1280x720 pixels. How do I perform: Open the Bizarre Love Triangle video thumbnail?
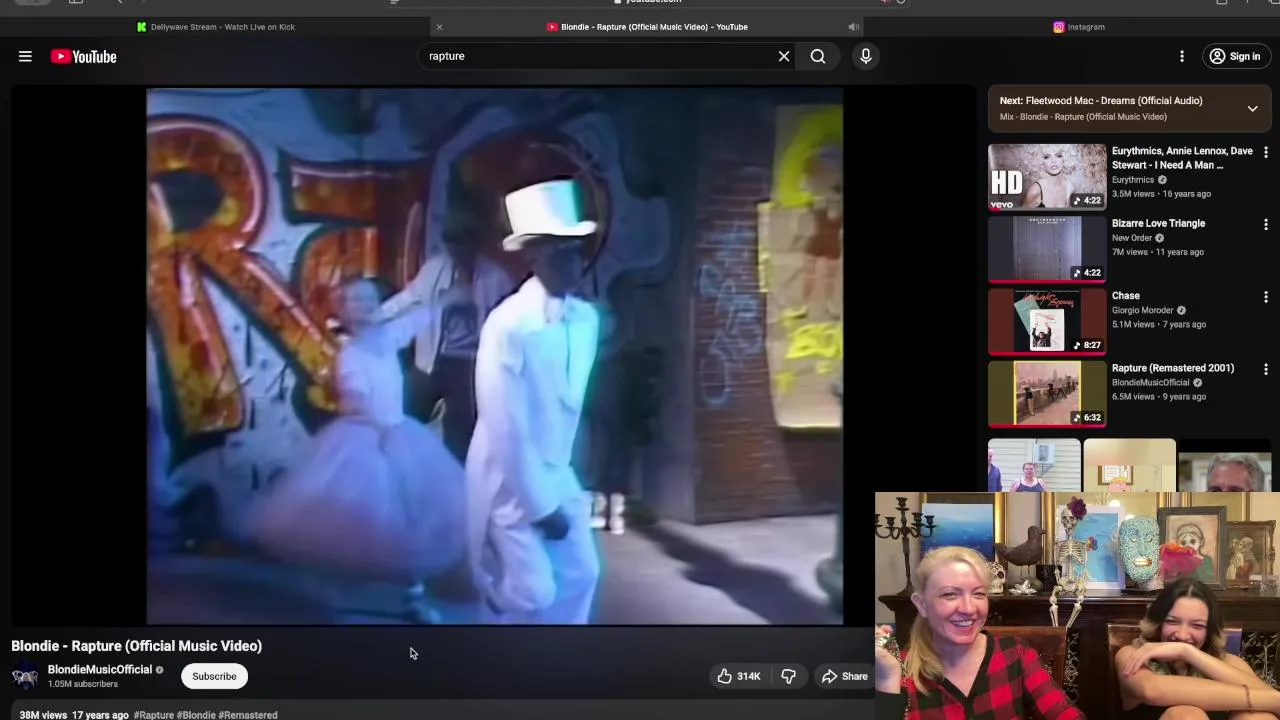click(1047, 249)
